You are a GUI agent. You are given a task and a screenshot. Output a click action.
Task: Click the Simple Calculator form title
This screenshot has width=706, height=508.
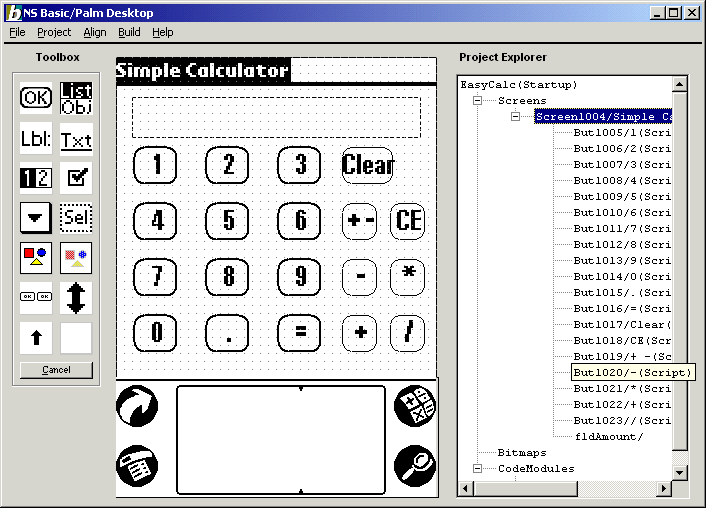point(203,70)
